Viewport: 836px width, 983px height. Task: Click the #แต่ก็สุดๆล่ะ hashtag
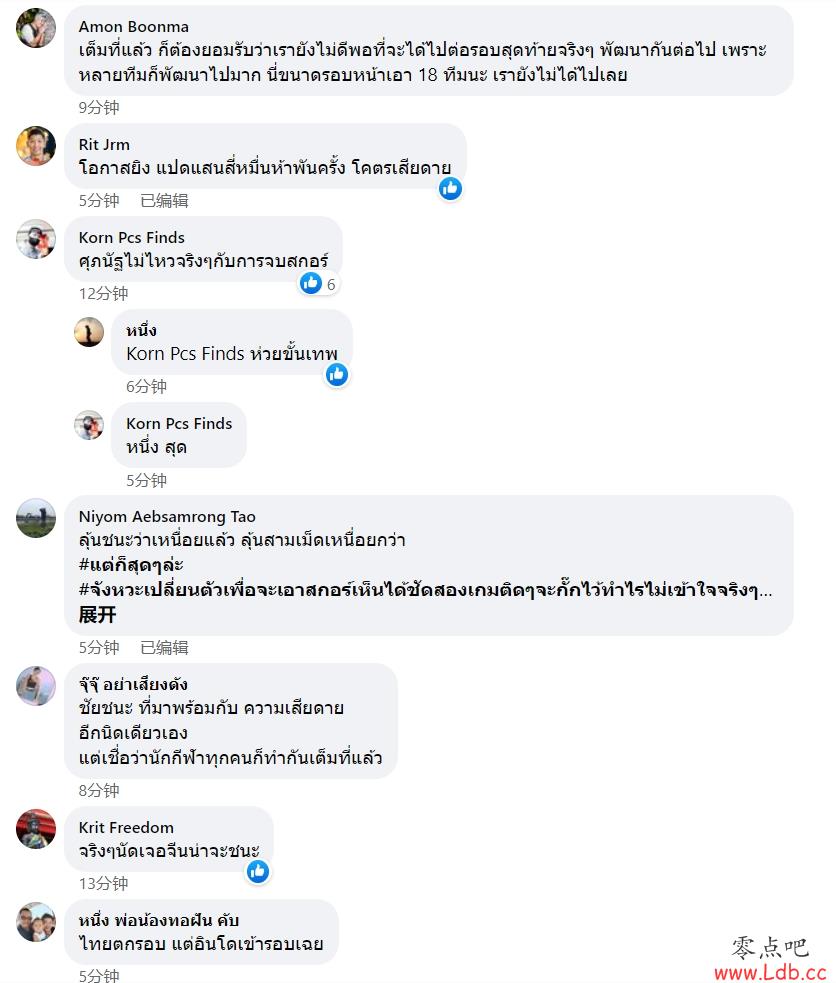131,565
